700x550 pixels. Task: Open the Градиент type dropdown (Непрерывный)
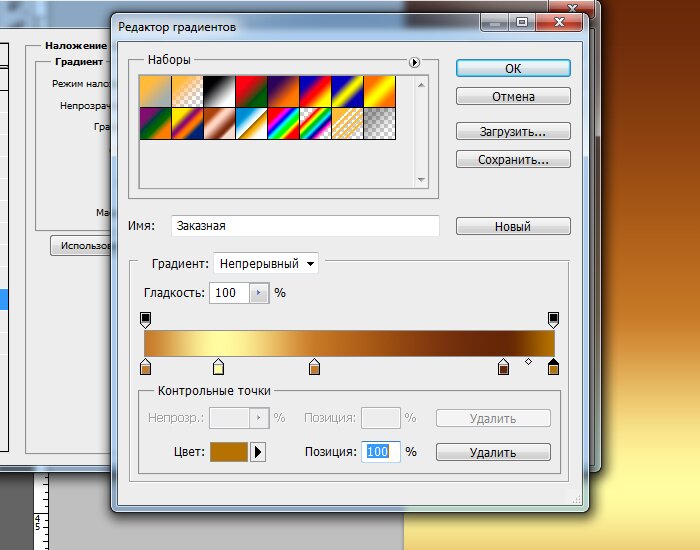click(x=266, y=264)
